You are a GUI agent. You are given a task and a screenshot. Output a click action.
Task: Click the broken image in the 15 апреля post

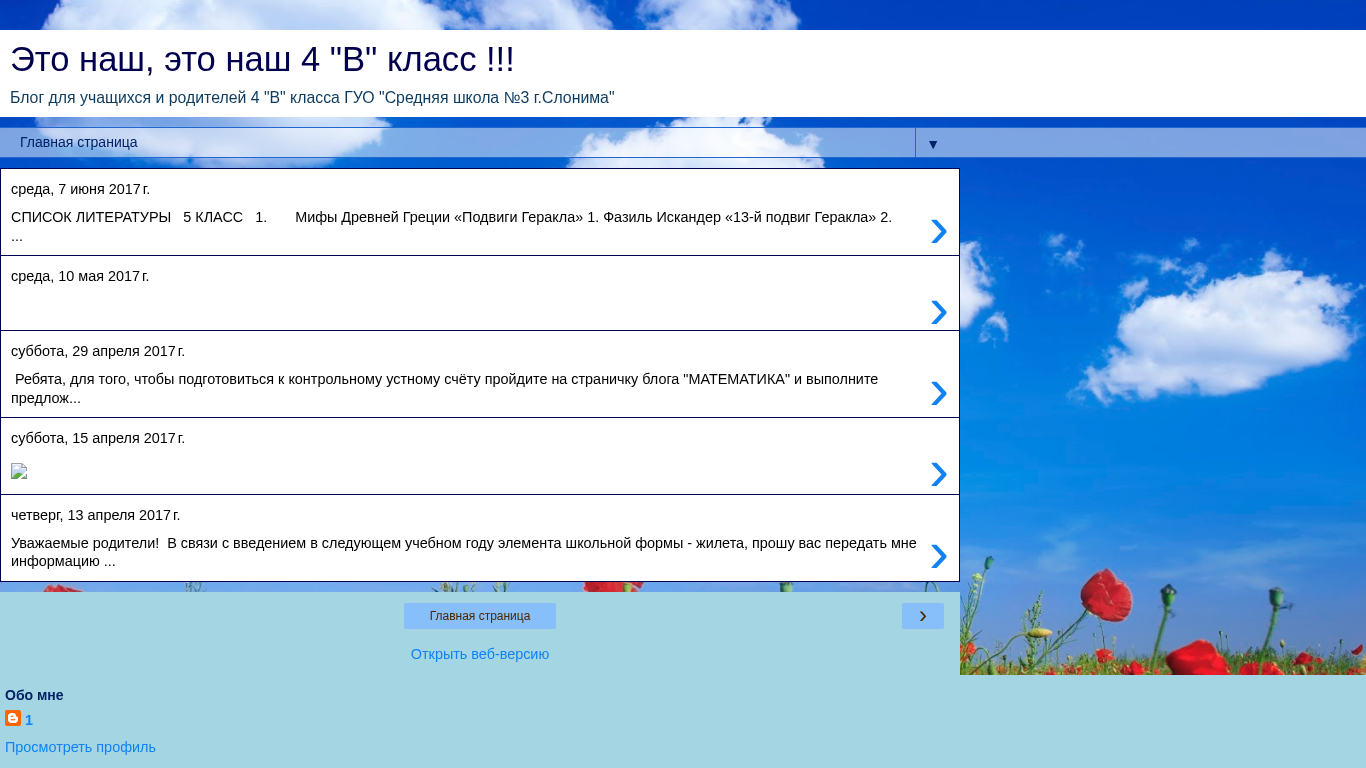(x=19, y=472)
